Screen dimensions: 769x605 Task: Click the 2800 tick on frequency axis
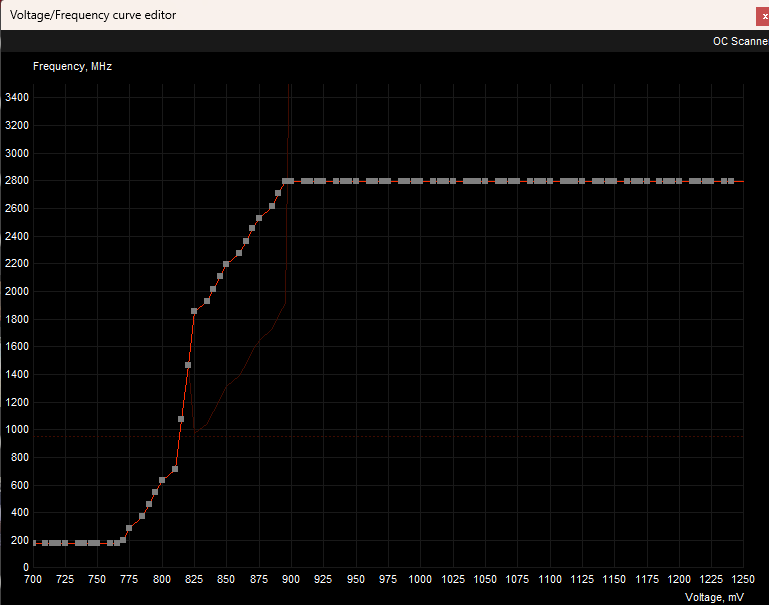click(x=17, y=181)
